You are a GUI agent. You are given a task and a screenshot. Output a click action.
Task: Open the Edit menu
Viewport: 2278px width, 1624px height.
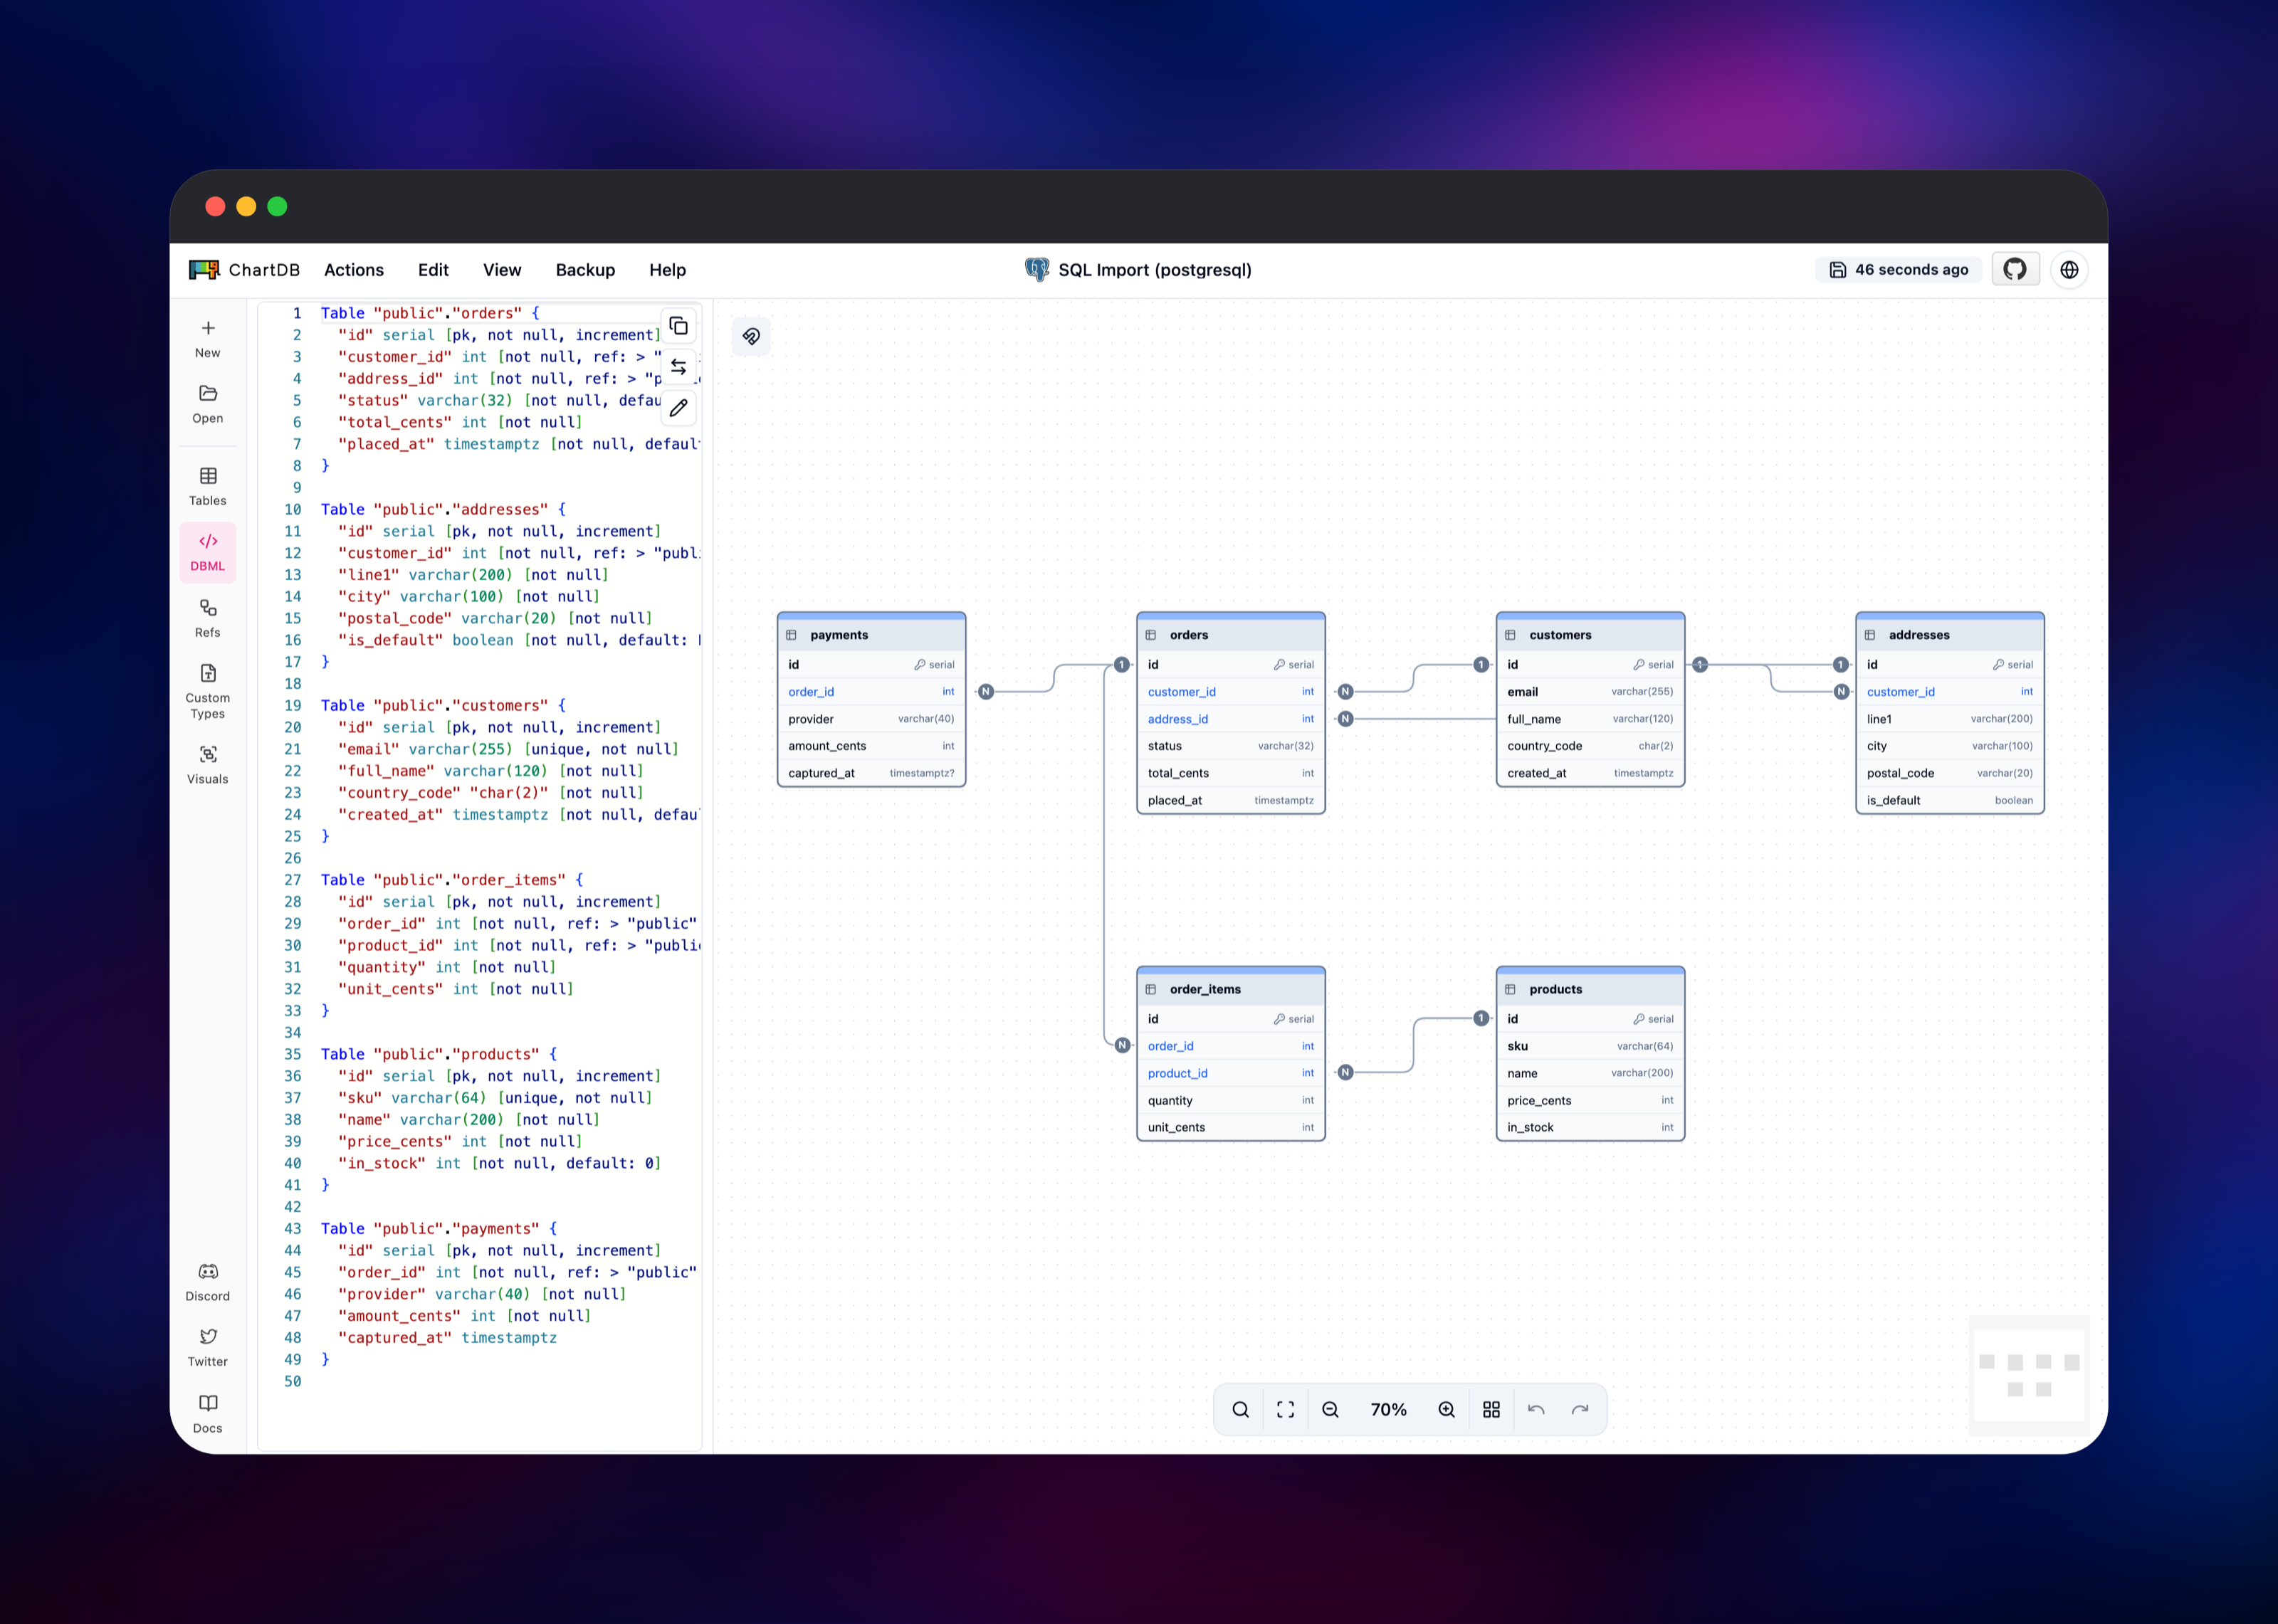433,269
